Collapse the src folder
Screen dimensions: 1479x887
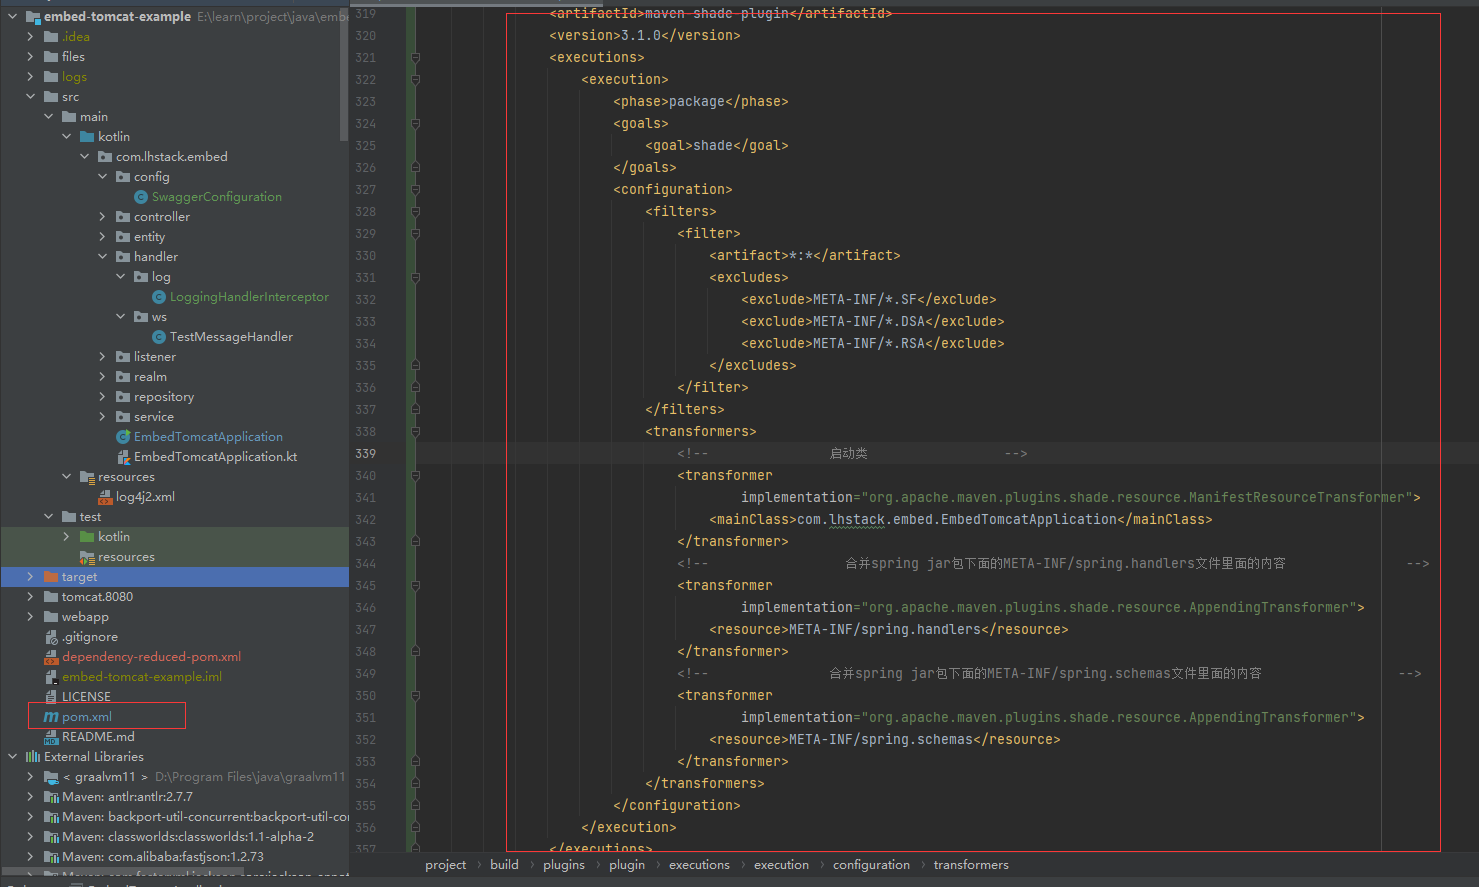click(x=30, y=97)
